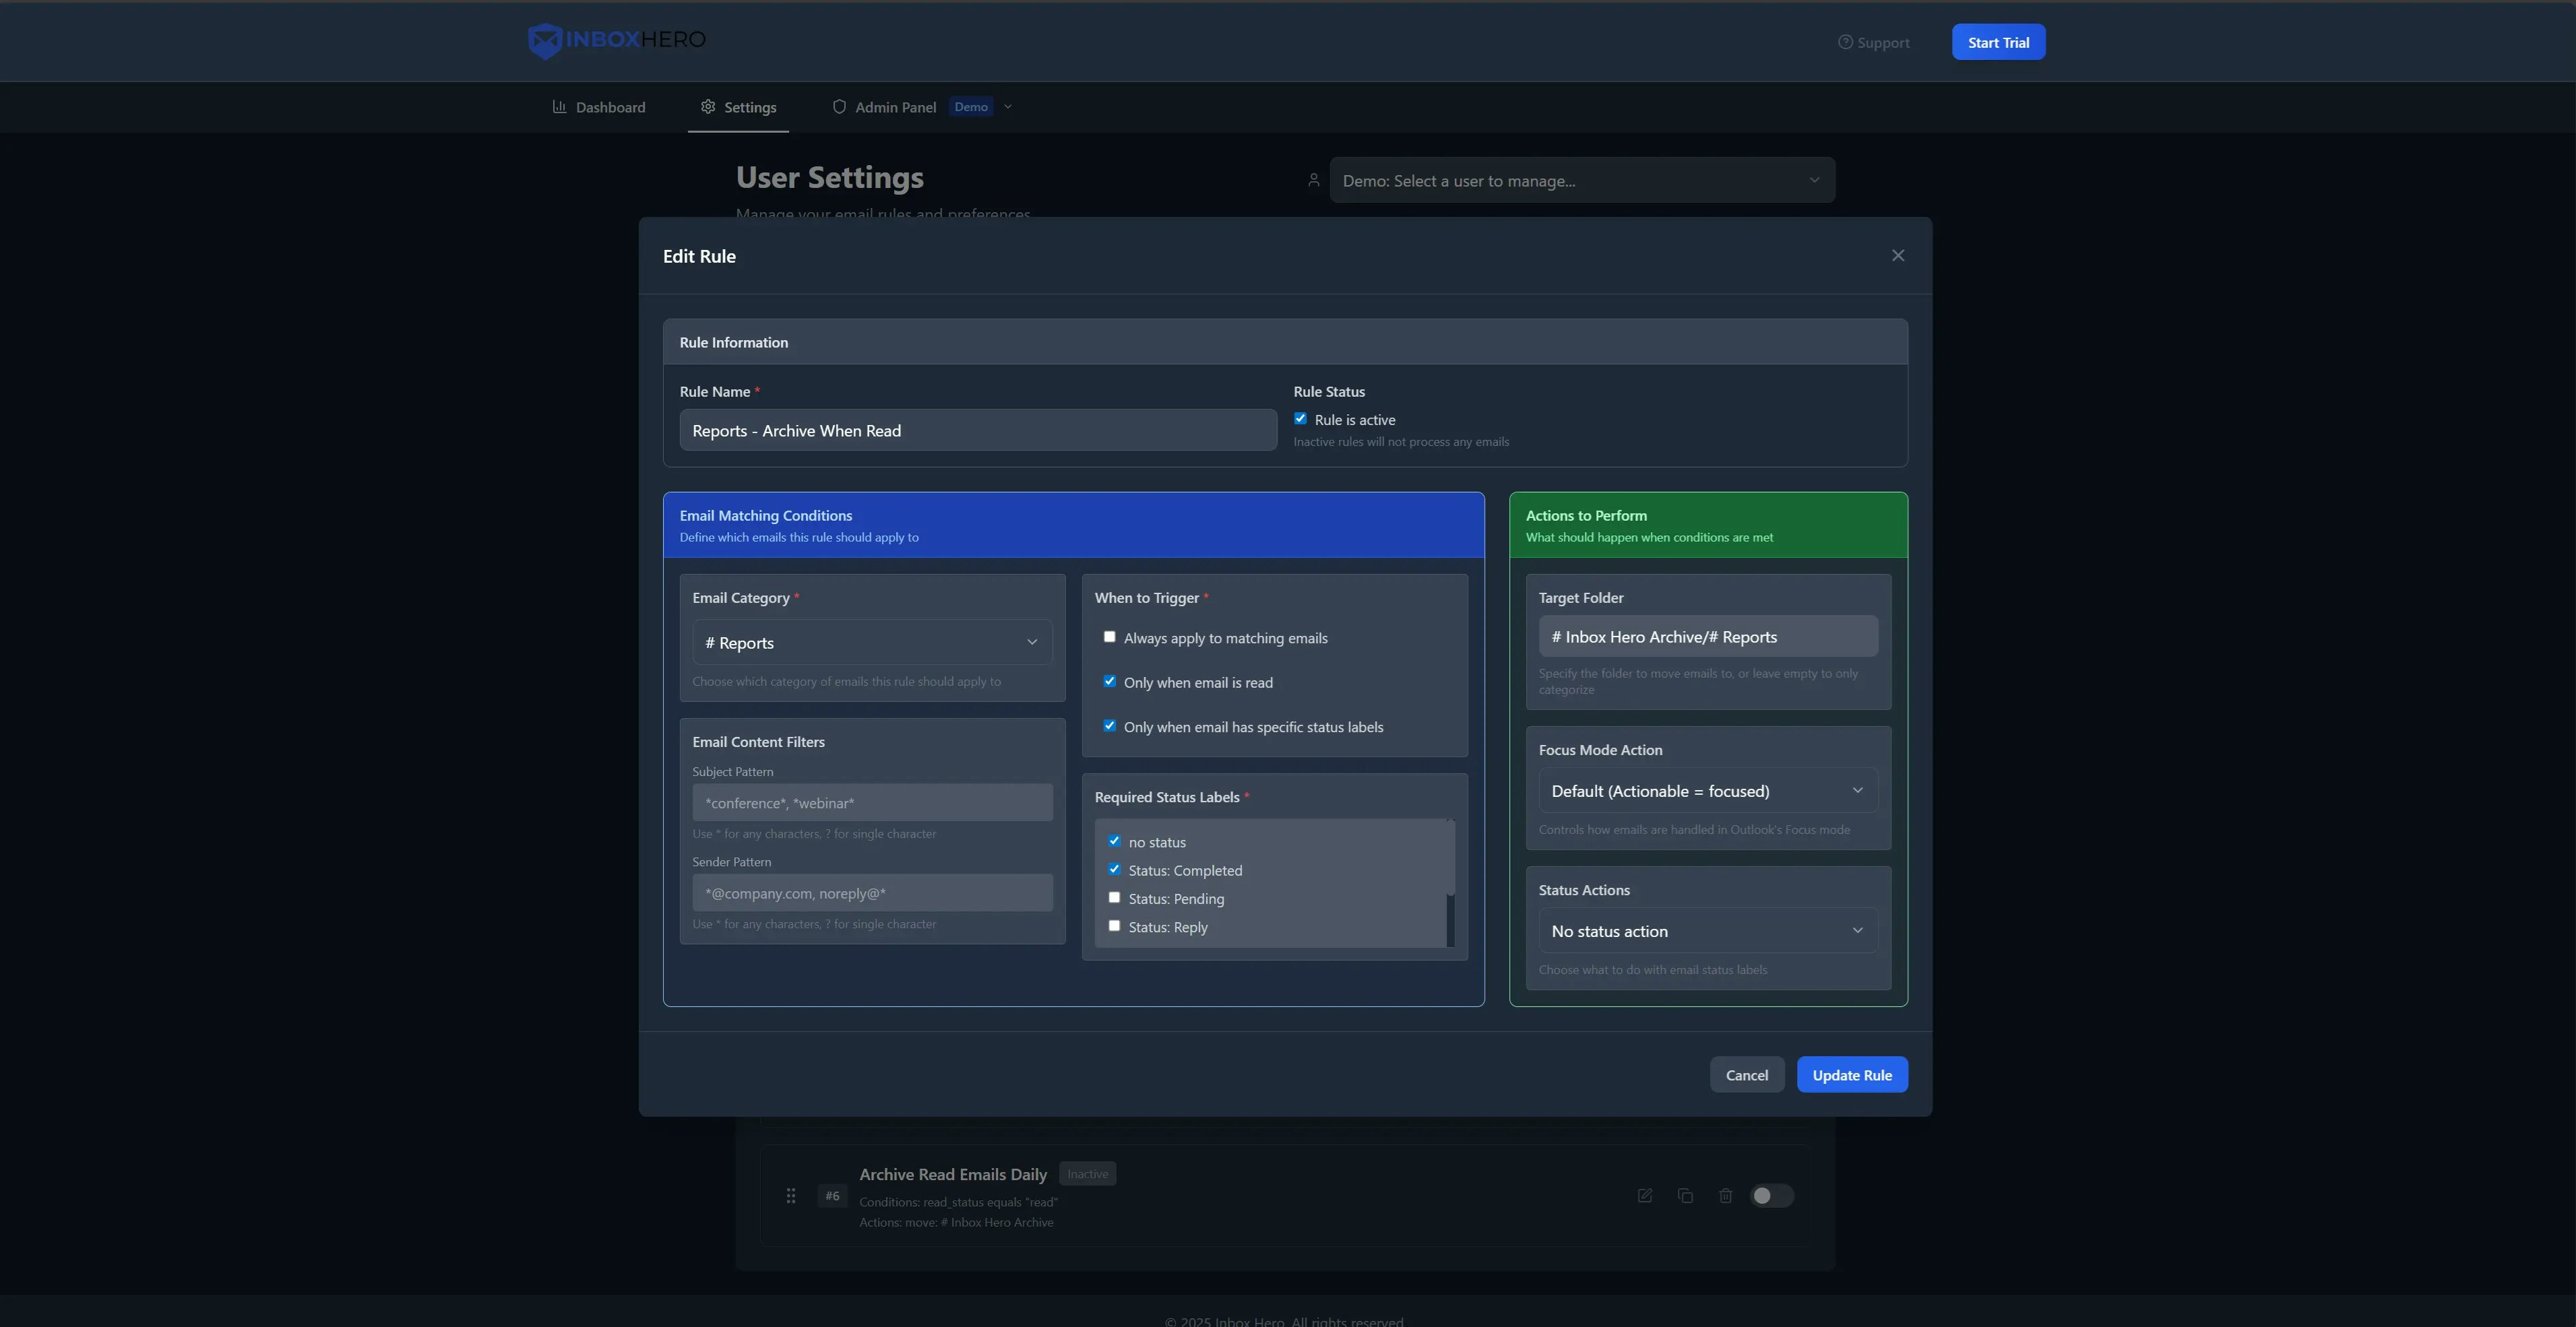Click the drag handle of rule #6

pyautogui.click(x=791, y=1196)
